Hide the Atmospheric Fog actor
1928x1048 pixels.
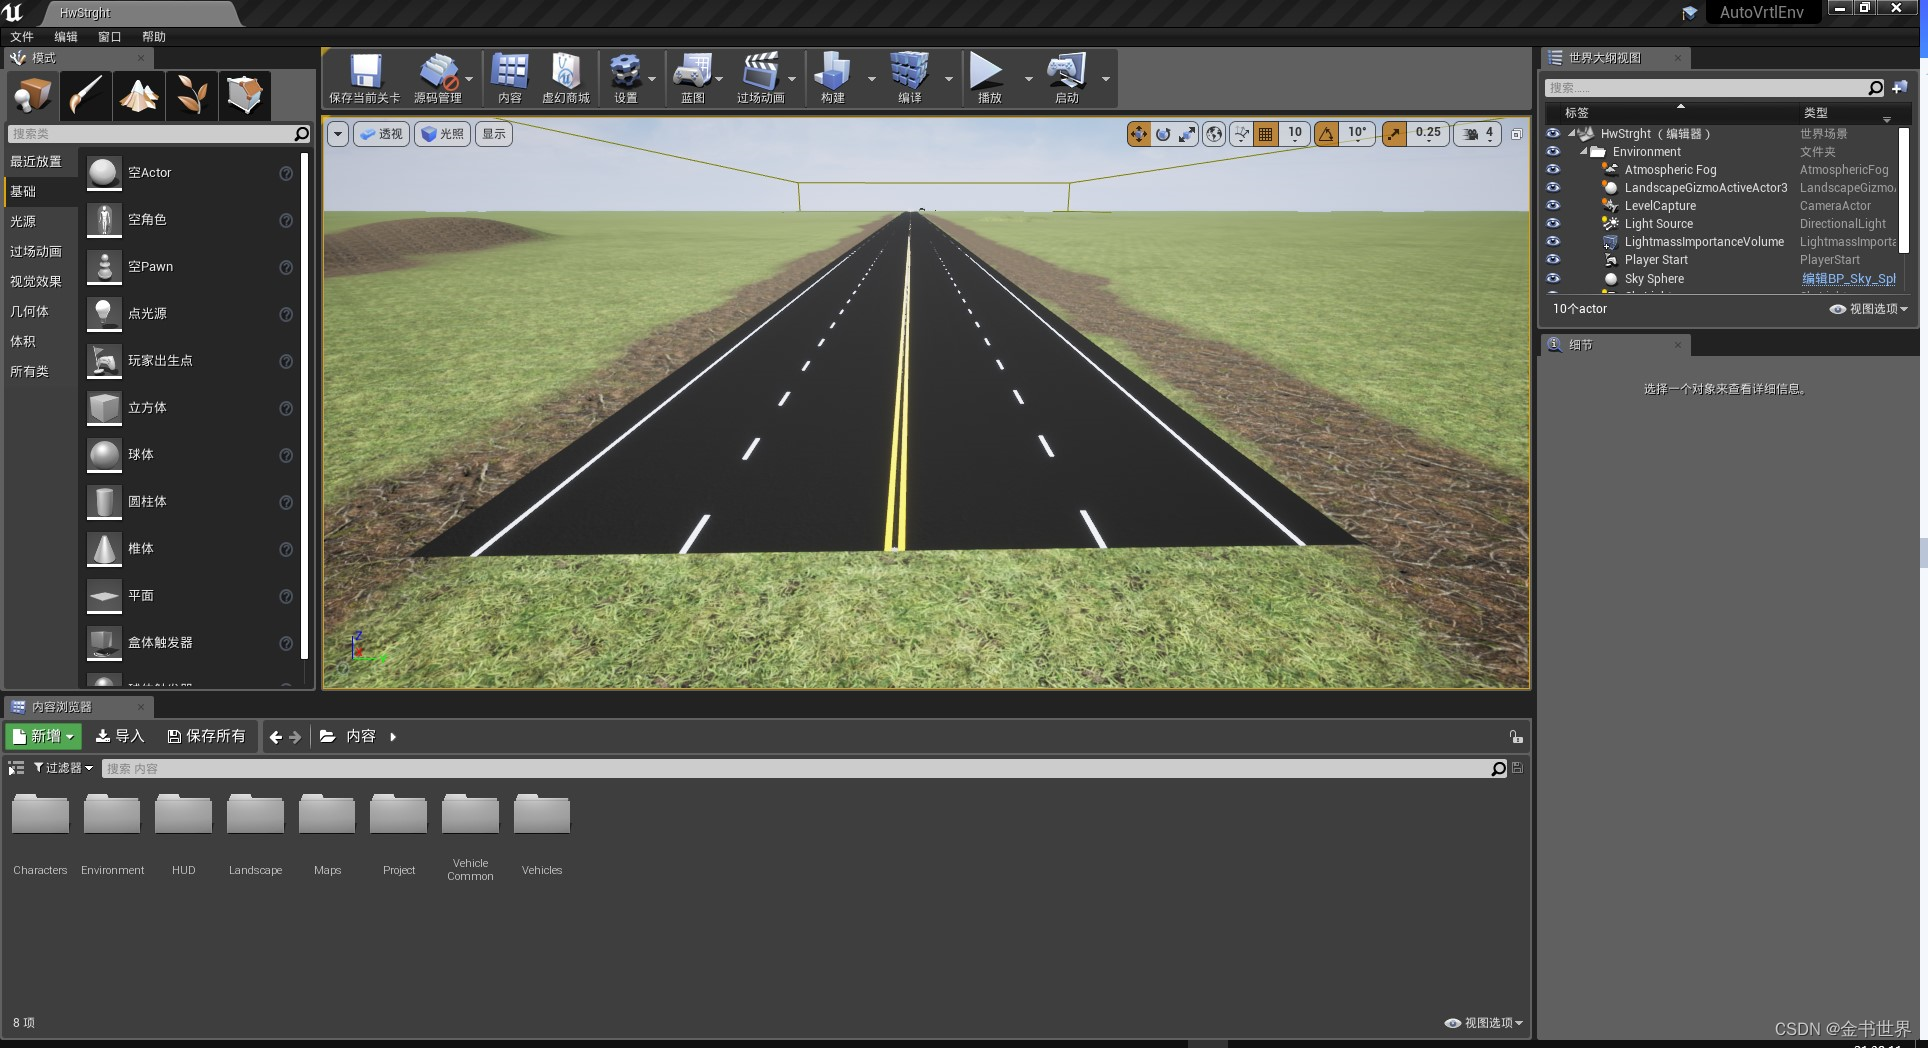tap(1553, 170)
